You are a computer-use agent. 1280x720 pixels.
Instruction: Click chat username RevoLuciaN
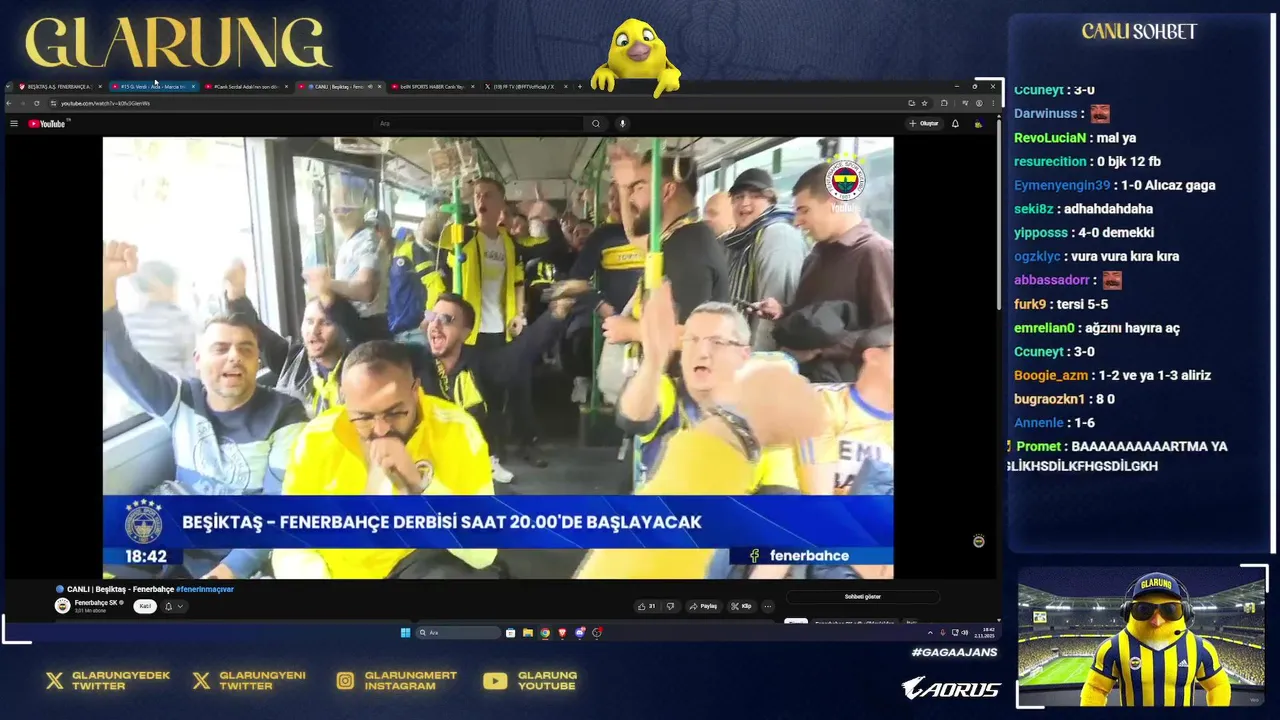pos(1050,138)
